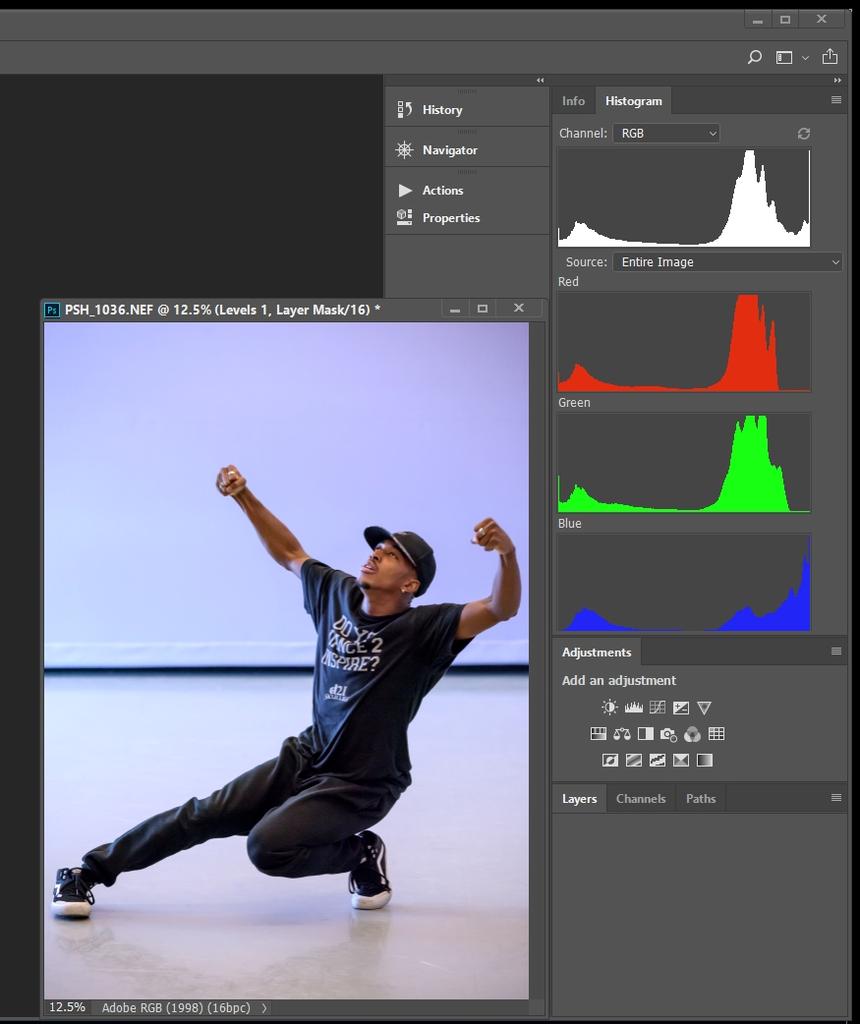Add a Curves adjustment layer
The image size is (860, 1024).
coord(657,707)
